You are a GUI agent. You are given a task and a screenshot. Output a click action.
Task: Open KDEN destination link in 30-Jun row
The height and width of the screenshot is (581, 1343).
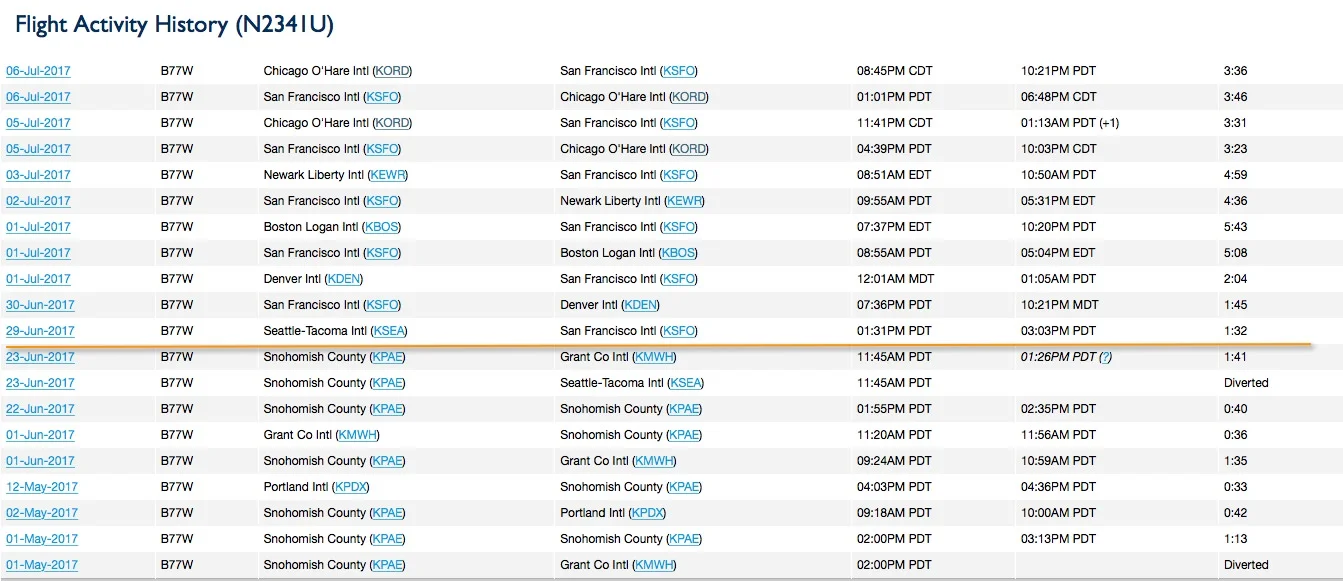click(x=641, y=305)
